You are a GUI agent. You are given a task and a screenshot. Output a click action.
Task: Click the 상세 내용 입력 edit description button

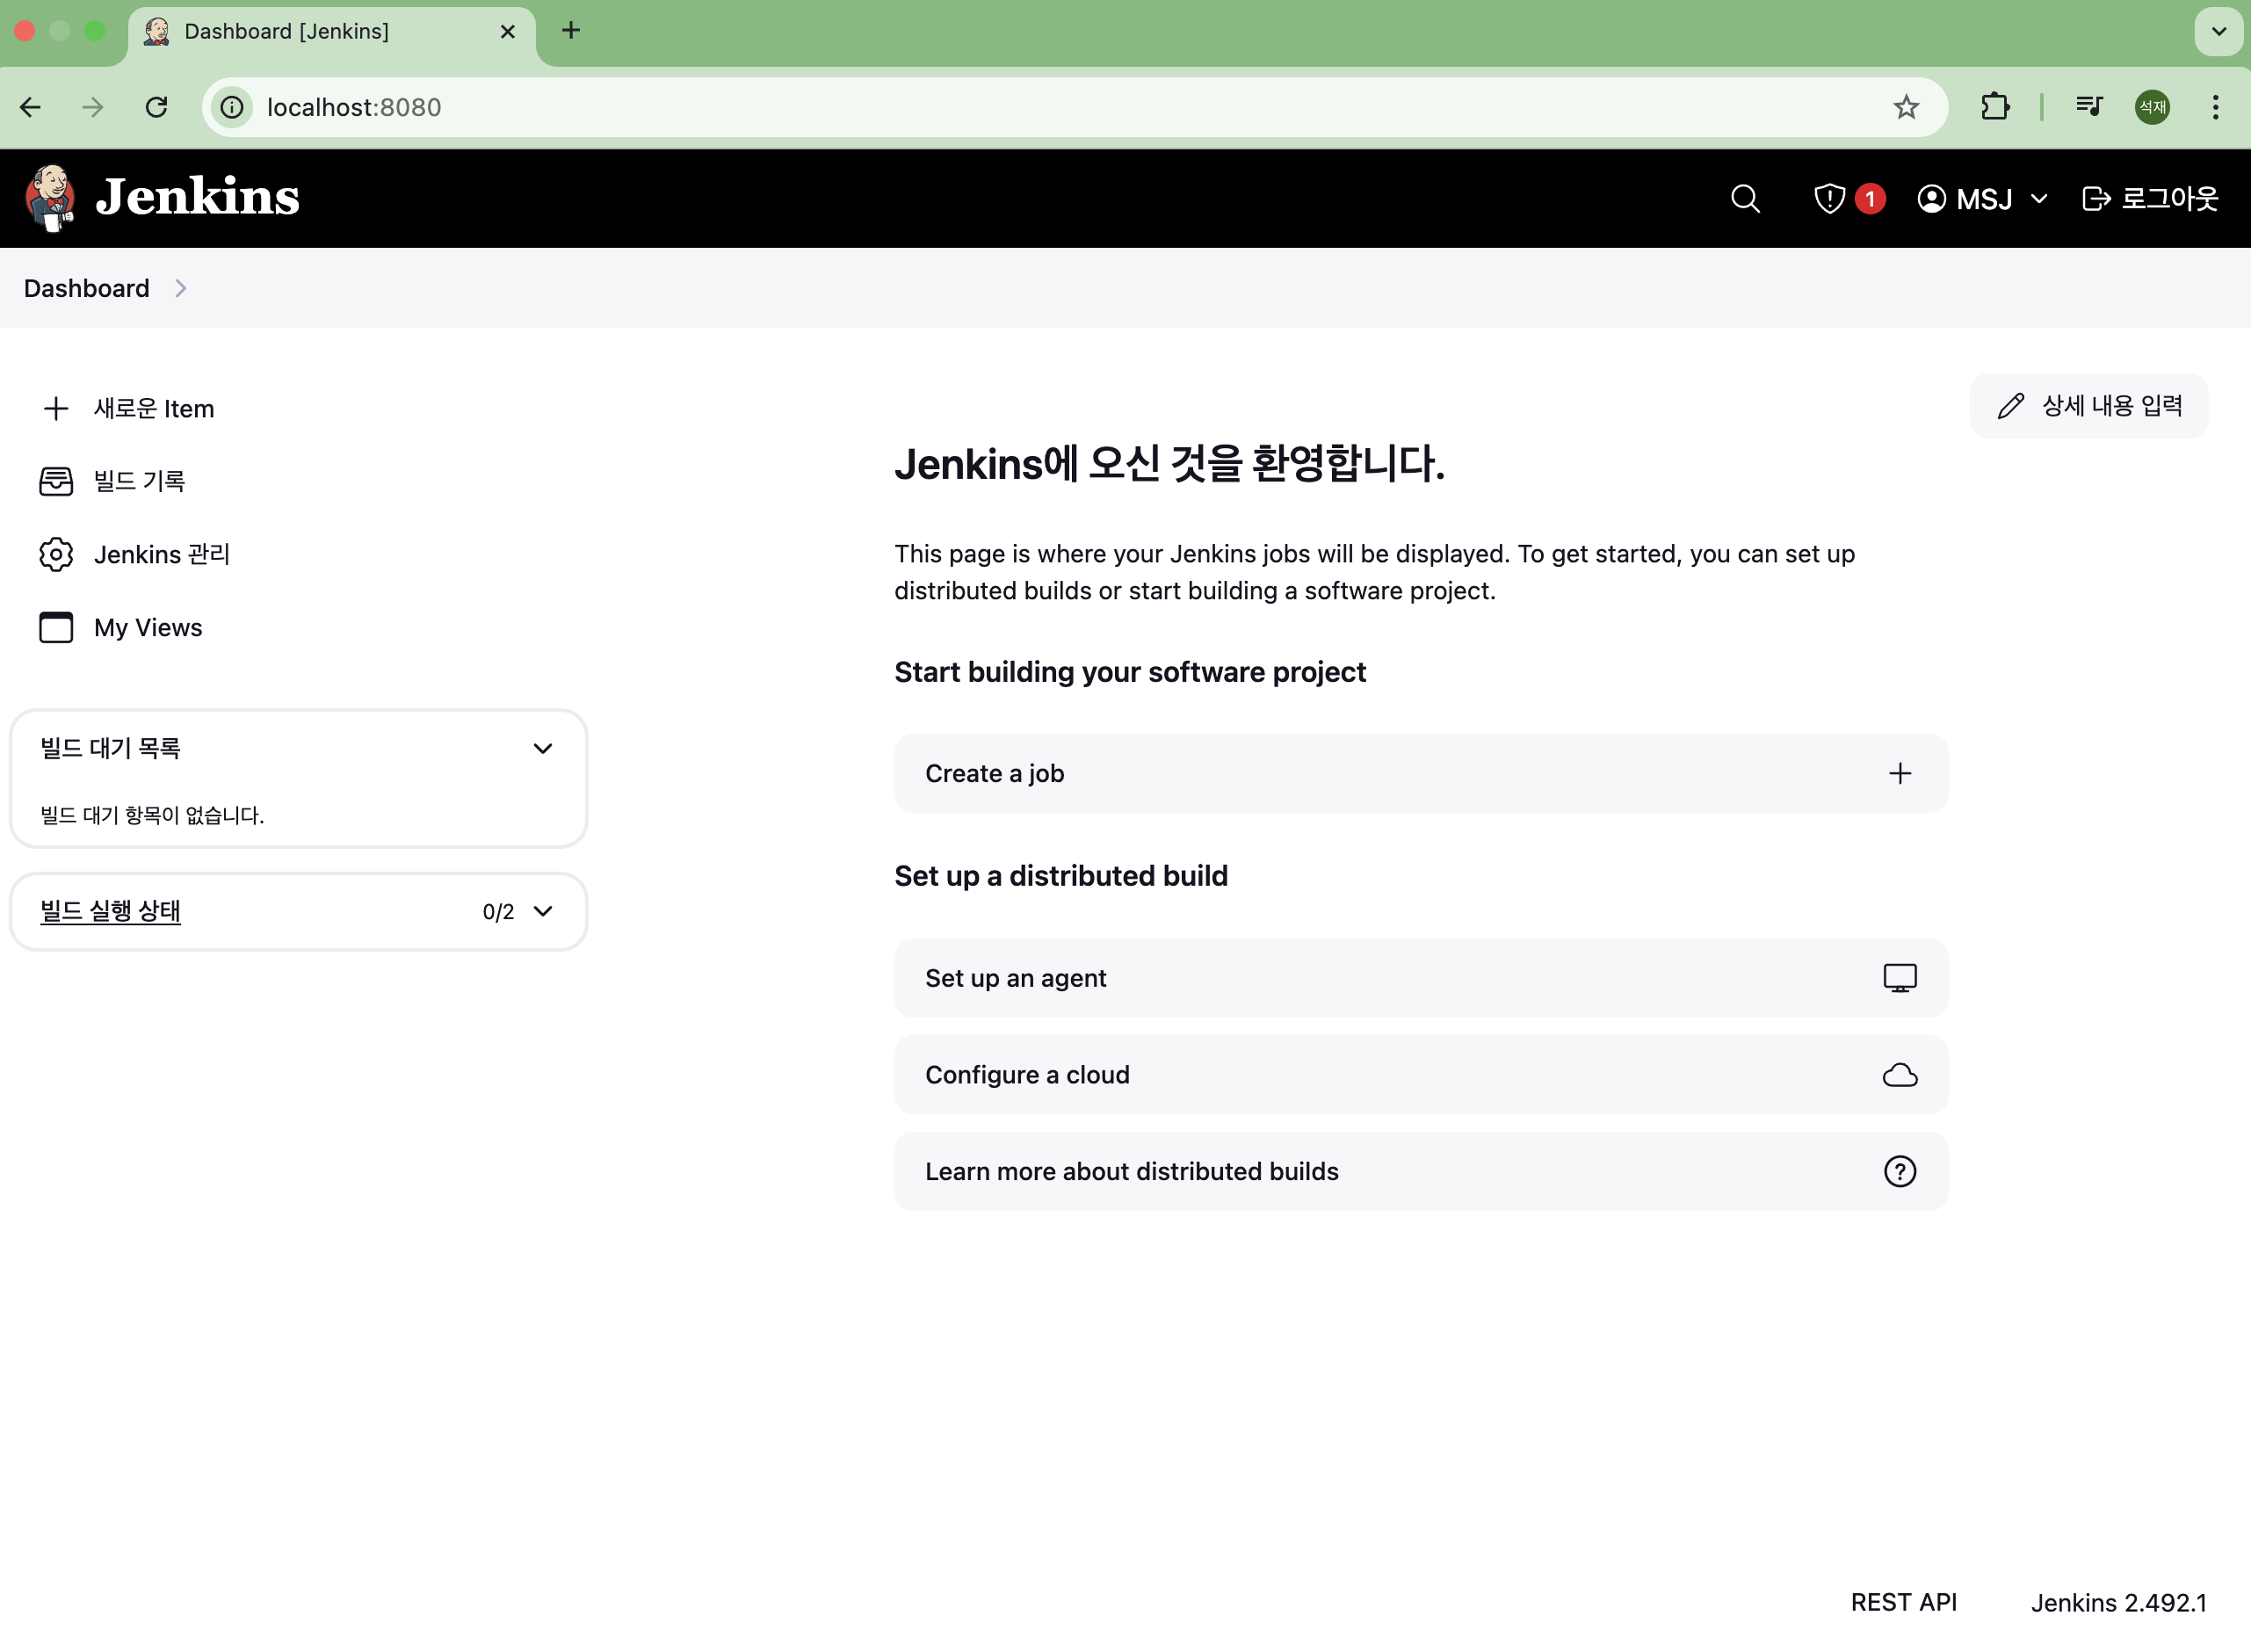(x=2089, y=405)
